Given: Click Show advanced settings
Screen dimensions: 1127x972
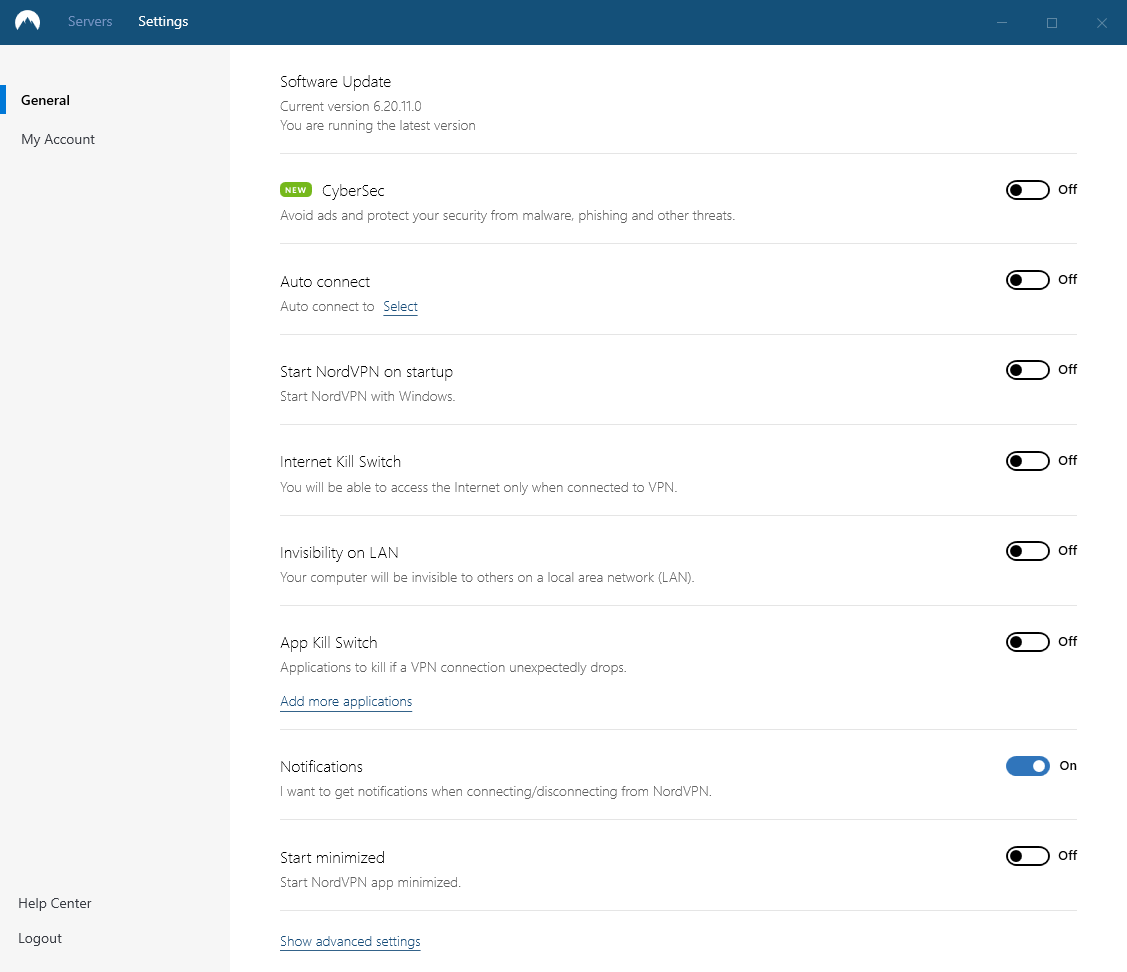Looking at the screenshot, I should pyautogui.click(x=350, y=941).
